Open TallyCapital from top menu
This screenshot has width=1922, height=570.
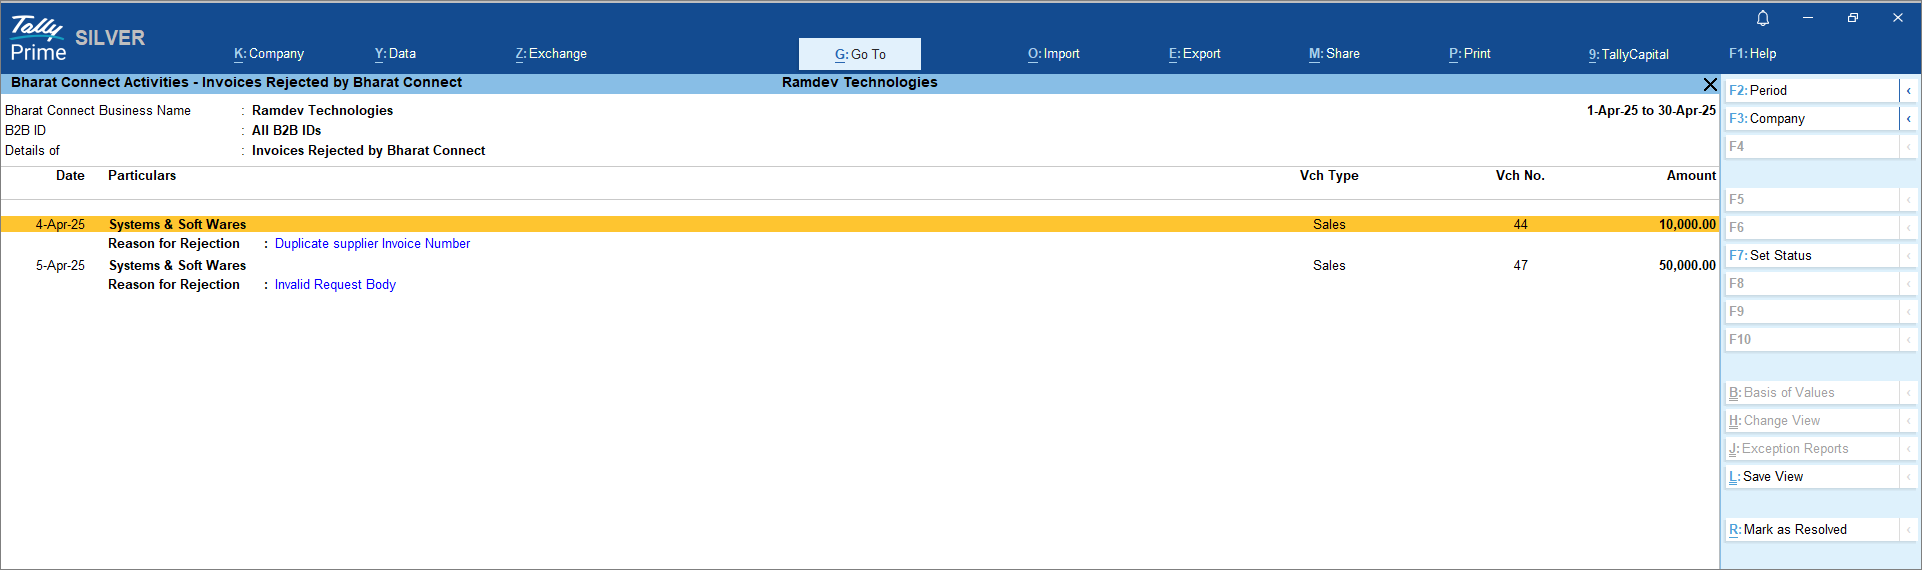[x=1628, y=54]
